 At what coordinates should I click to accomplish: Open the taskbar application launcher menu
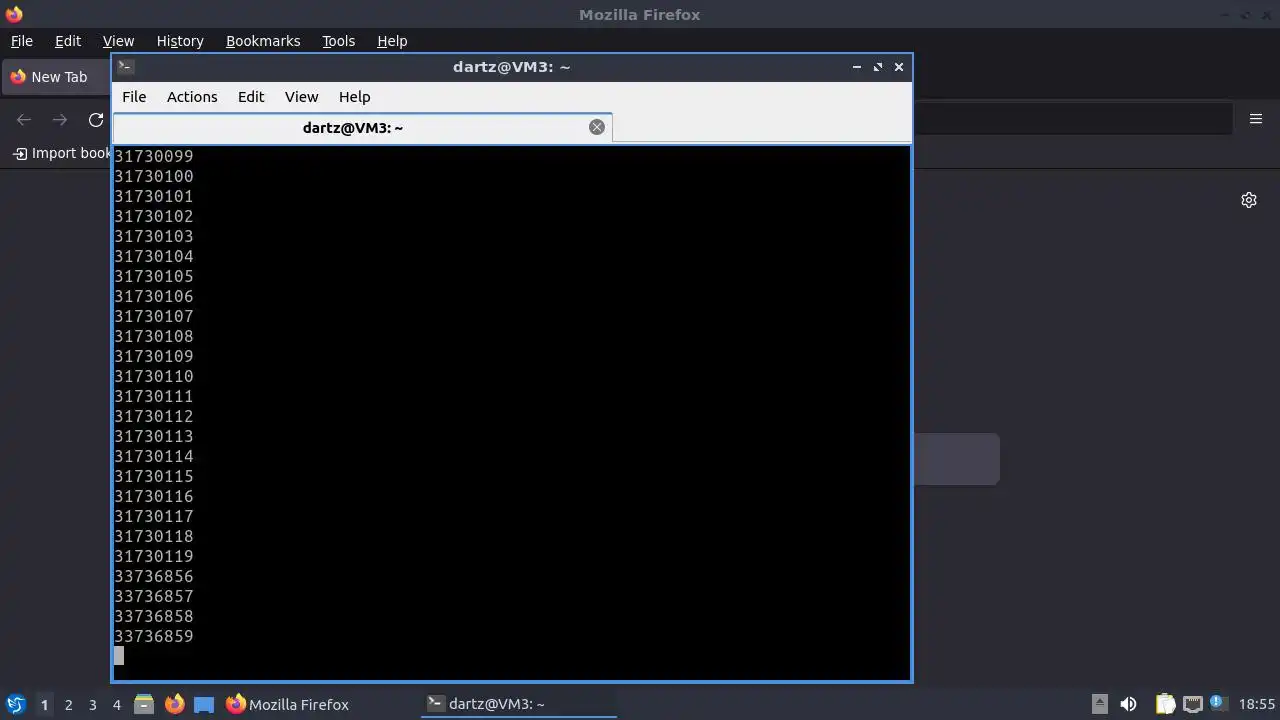pyautogui.click(x=15, y=704)
